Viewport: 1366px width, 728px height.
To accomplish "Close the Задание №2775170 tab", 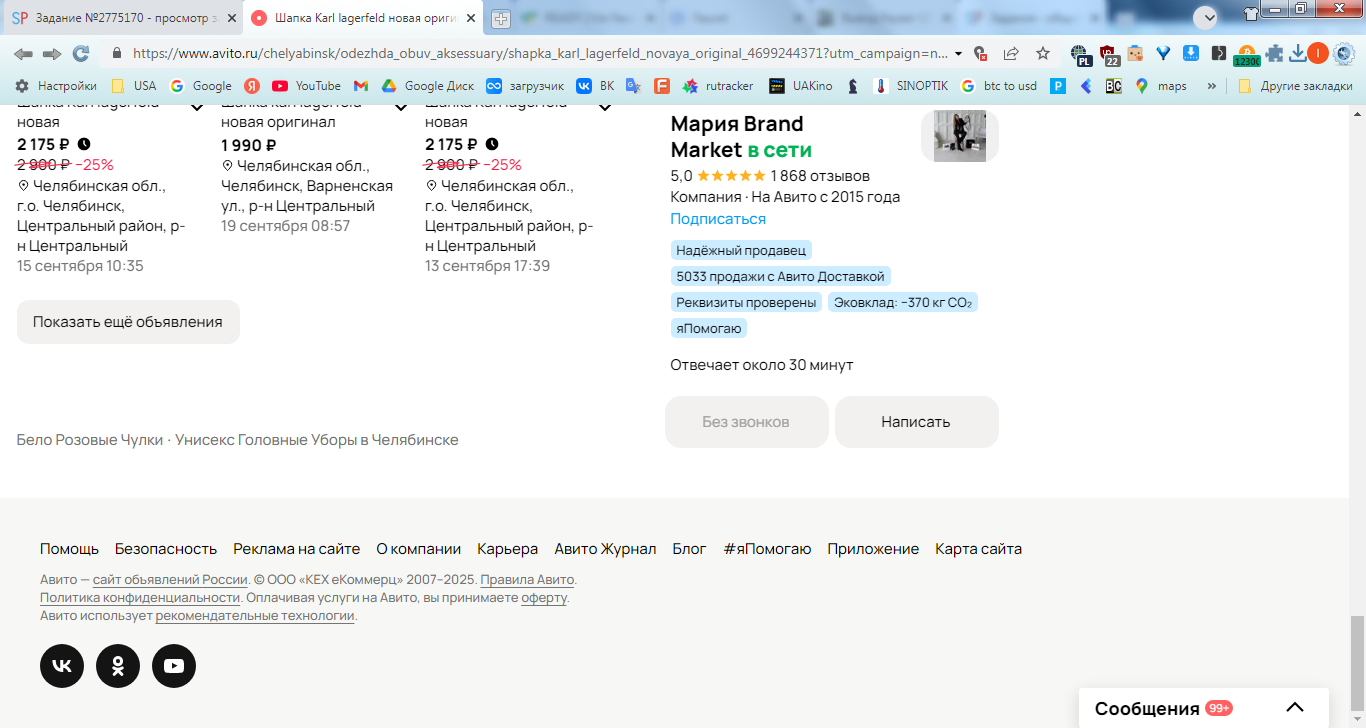I will click(x=231, y=18).
